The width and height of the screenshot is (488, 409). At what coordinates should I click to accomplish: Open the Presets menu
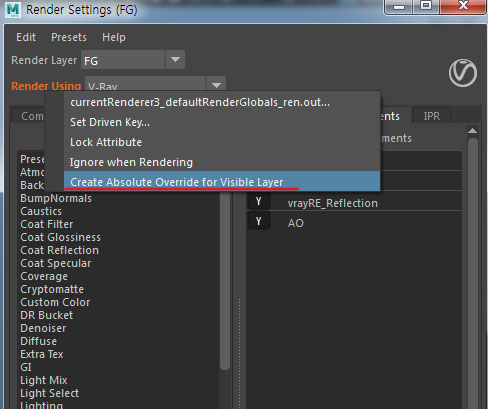pyautogui.click(x=69, y=37)
